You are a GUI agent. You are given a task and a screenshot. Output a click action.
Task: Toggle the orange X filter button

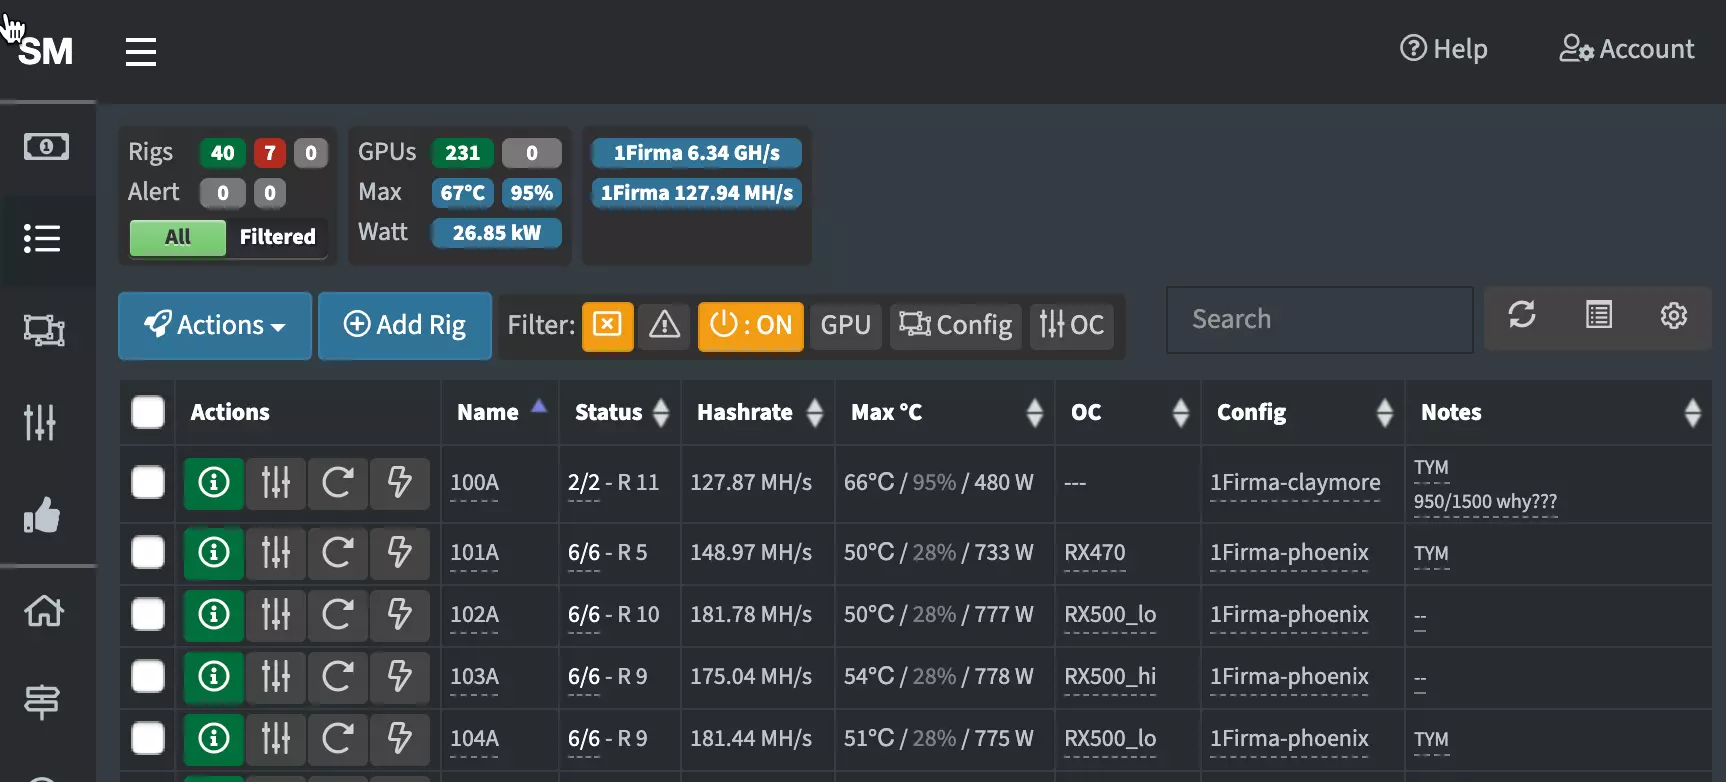(608, 325)
